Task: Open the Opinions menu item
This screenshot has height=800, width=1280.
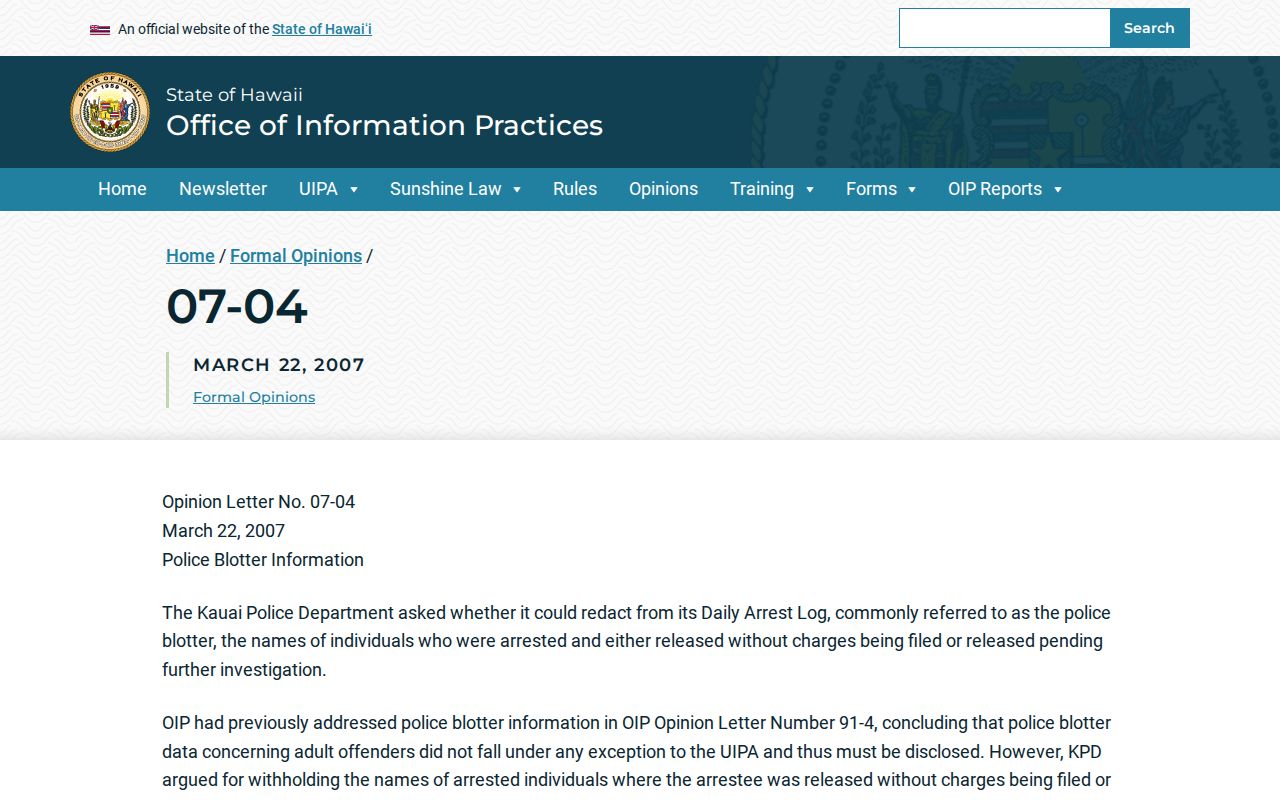Action: click(x=663, y=189)
